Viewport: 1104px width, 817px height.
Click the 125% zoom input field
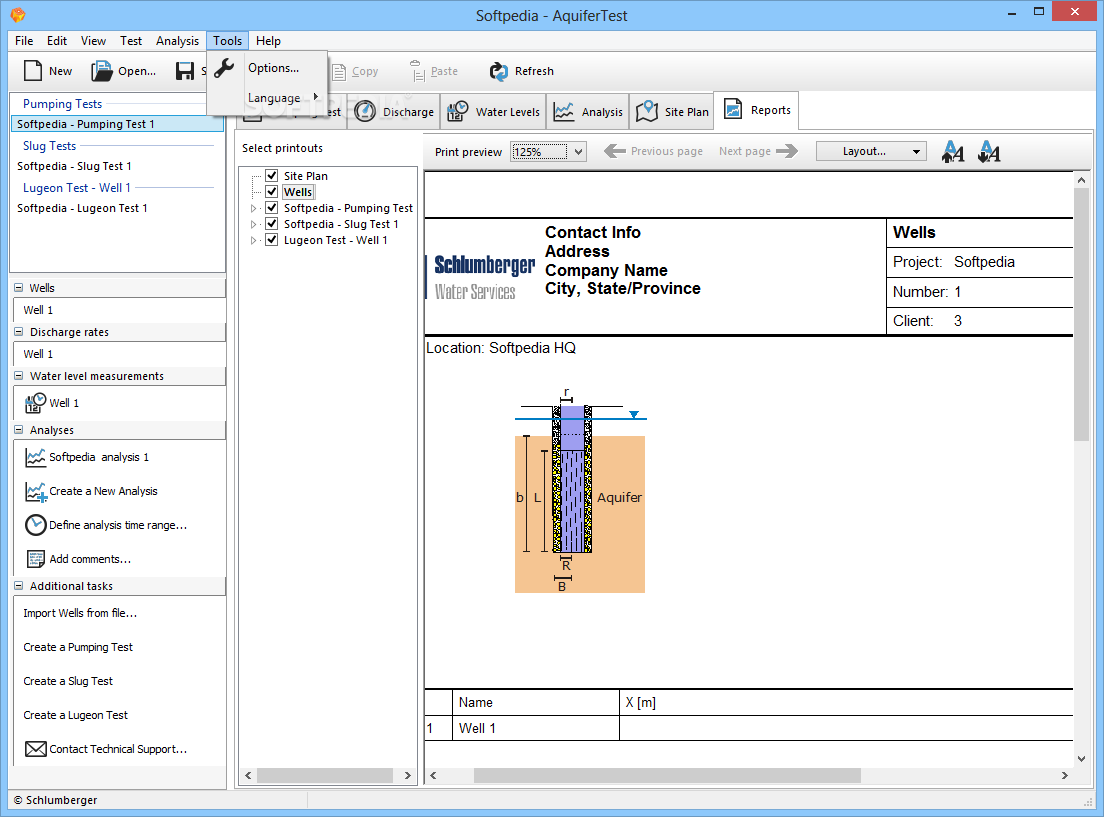click(x=539, y=151)
